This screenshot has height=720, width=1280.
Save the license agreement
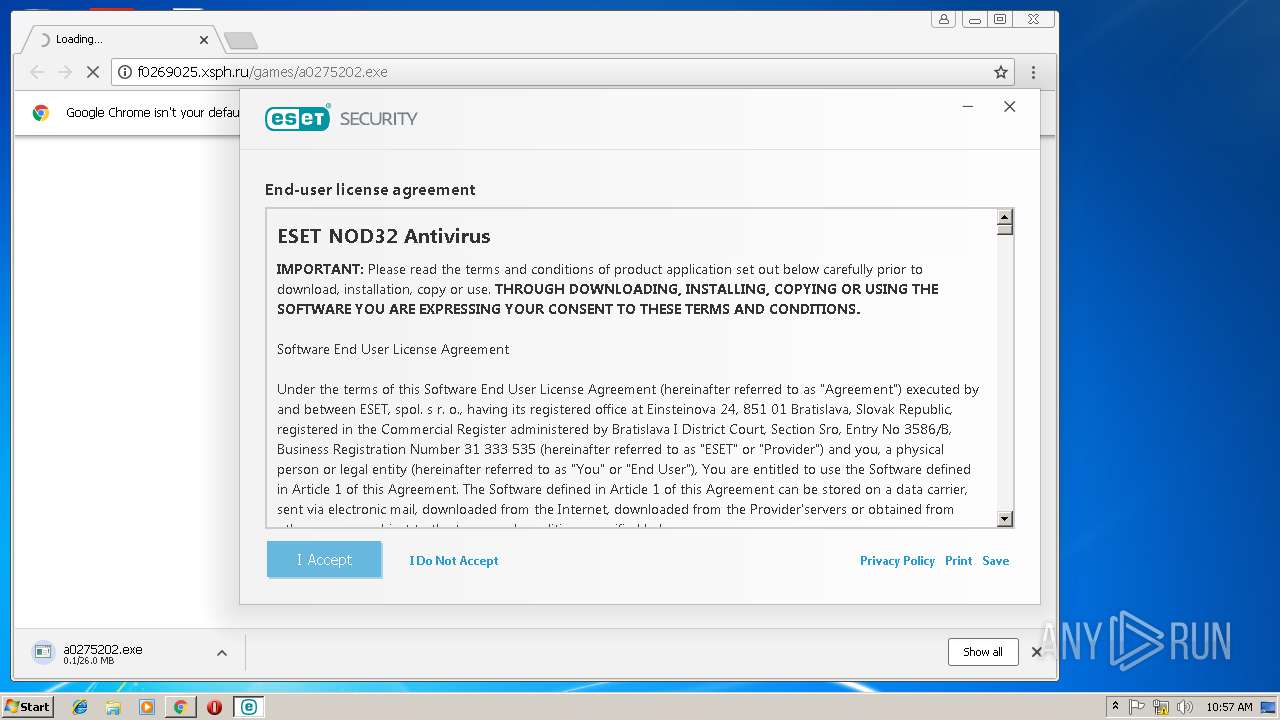[995, 561]
